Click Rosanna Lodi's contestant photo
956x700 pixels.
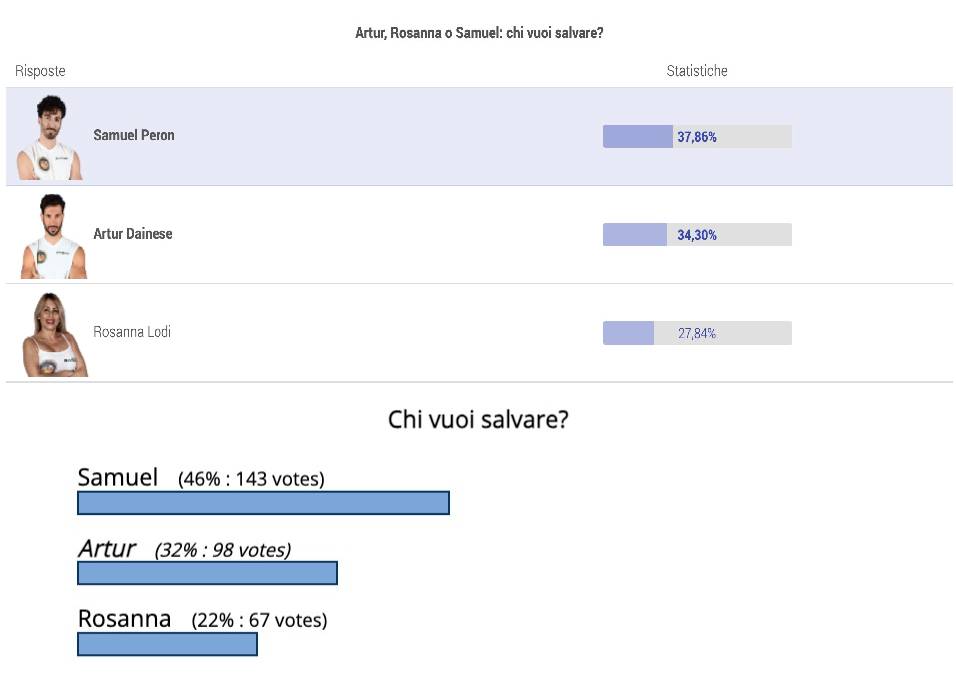pyautogui.click(x=55, y=334)
